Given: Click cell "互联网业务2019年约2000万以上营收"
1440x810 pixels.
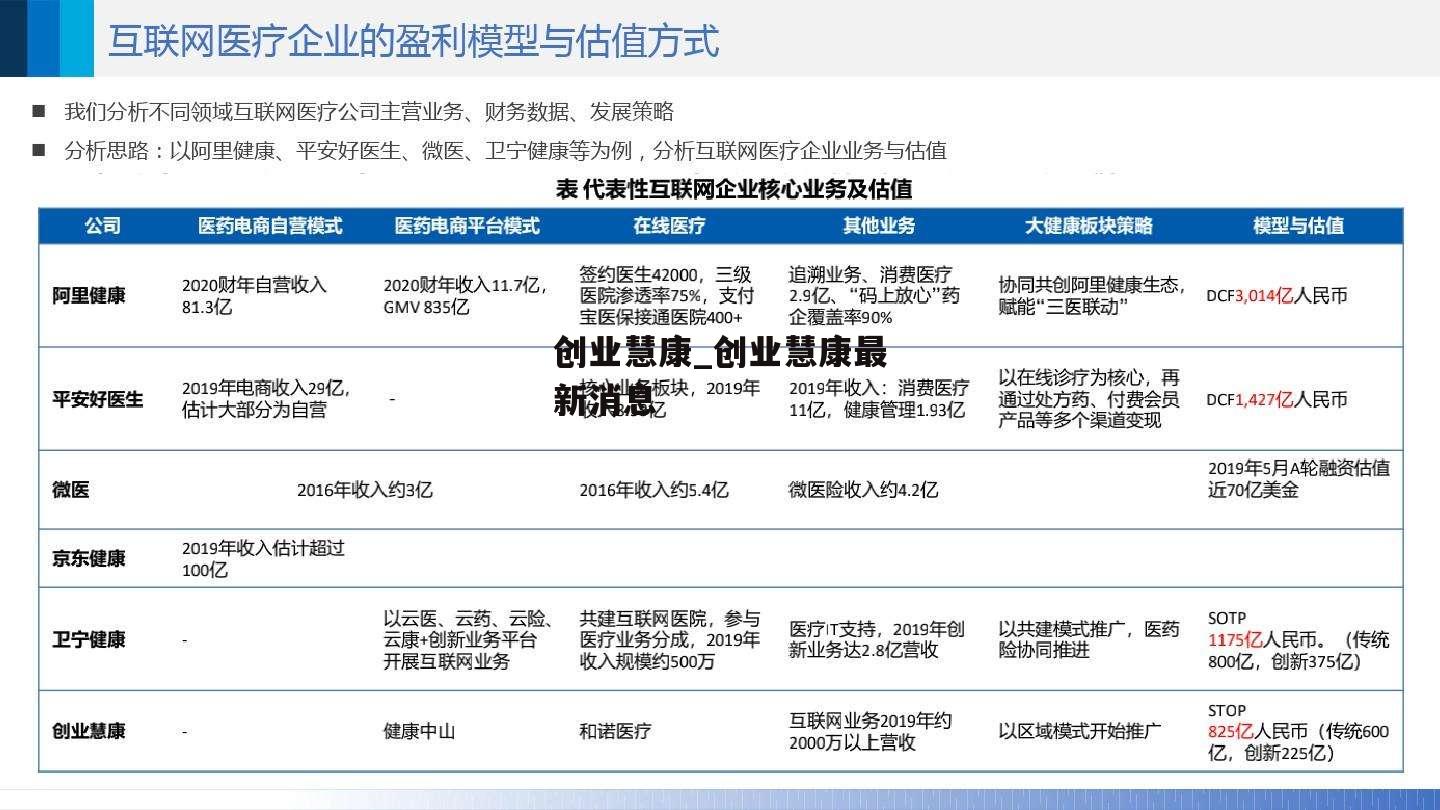Looking at the screenshot, I should 870,731.
